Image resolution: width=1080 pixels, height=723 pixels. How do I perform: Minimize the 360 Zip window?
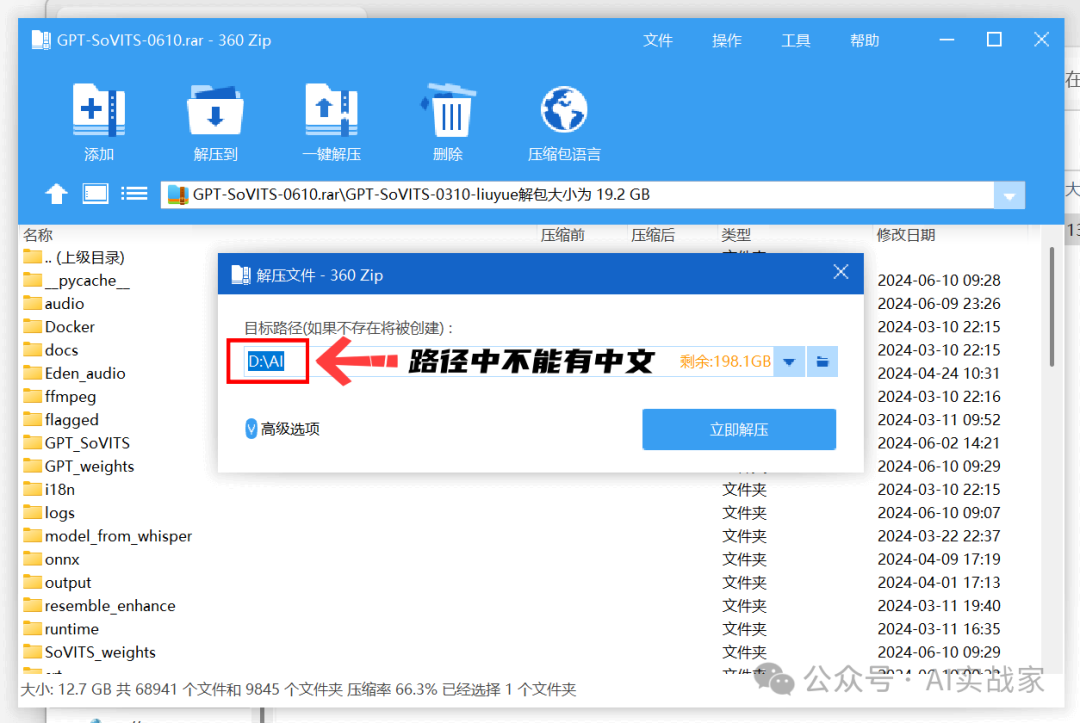(x=947, y=40)
